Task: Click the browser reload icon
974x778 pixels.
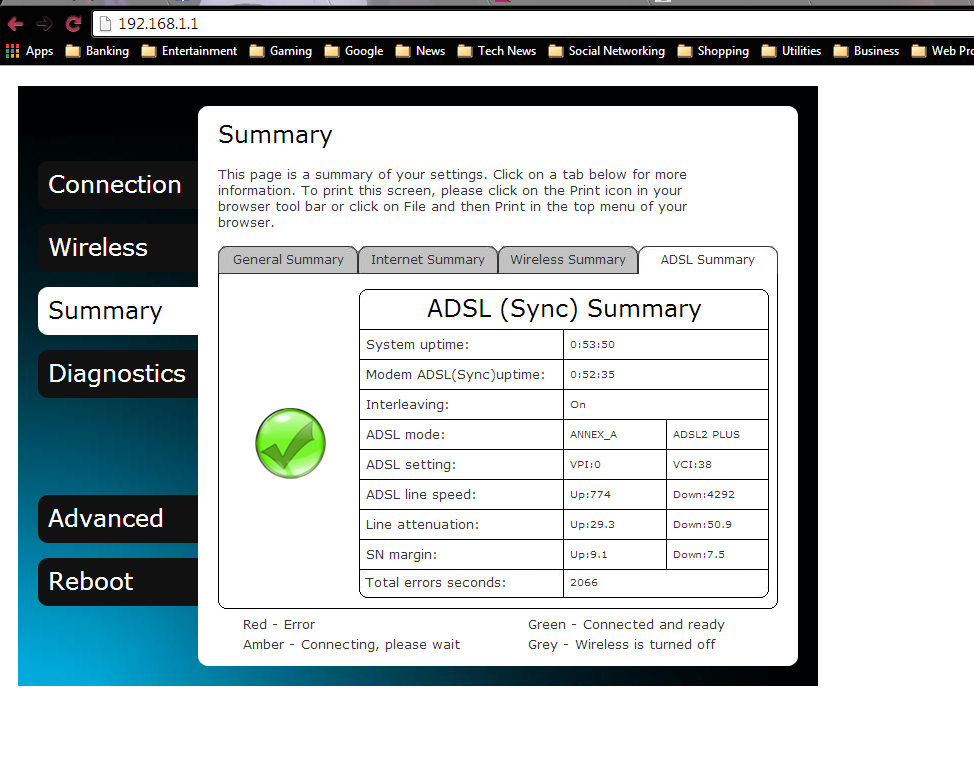Action: click(x=73, y=24)
